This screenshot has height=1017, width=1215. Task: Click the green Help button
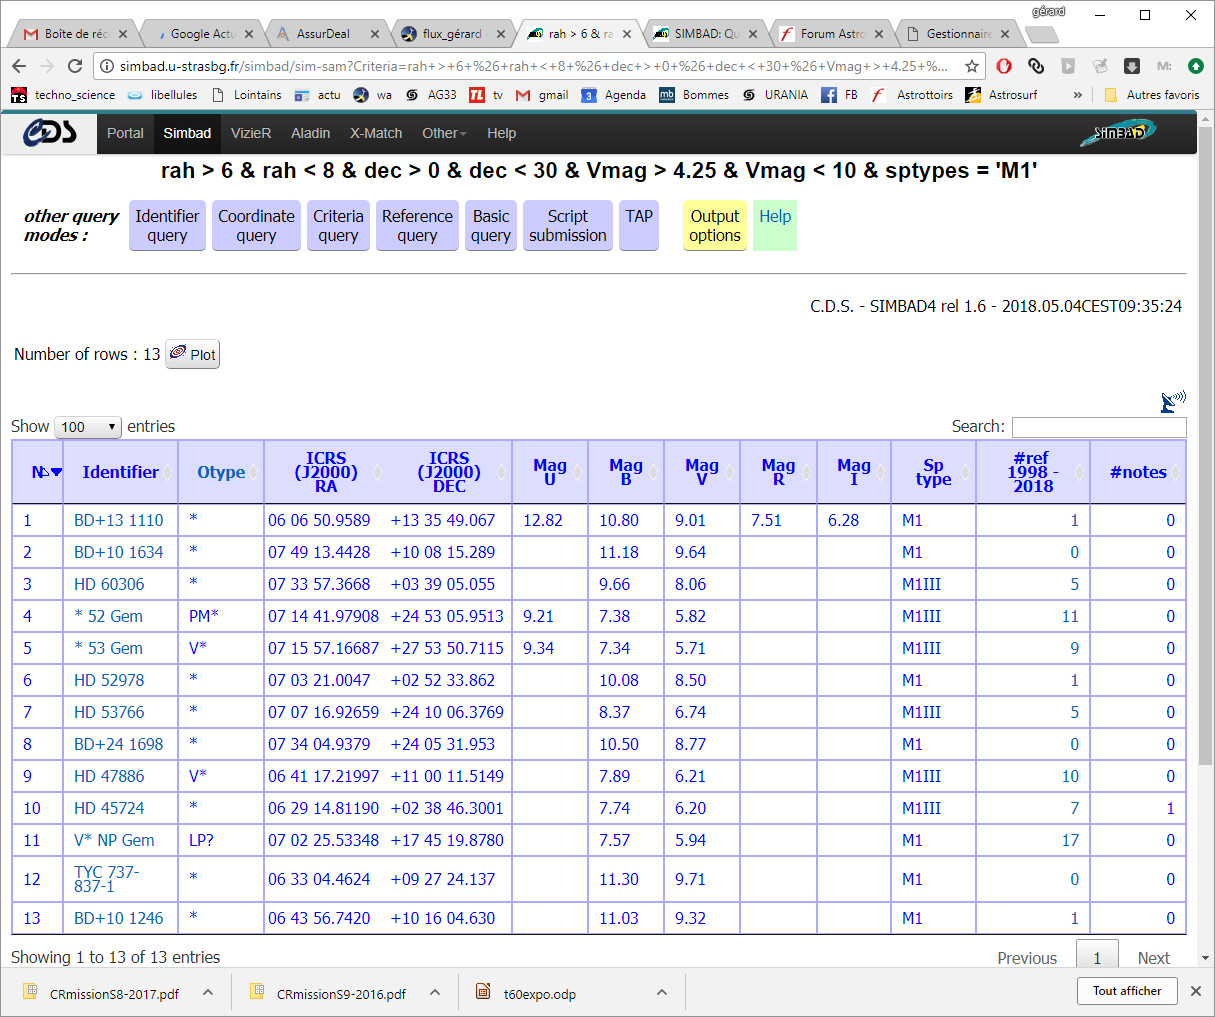point(775,226)
